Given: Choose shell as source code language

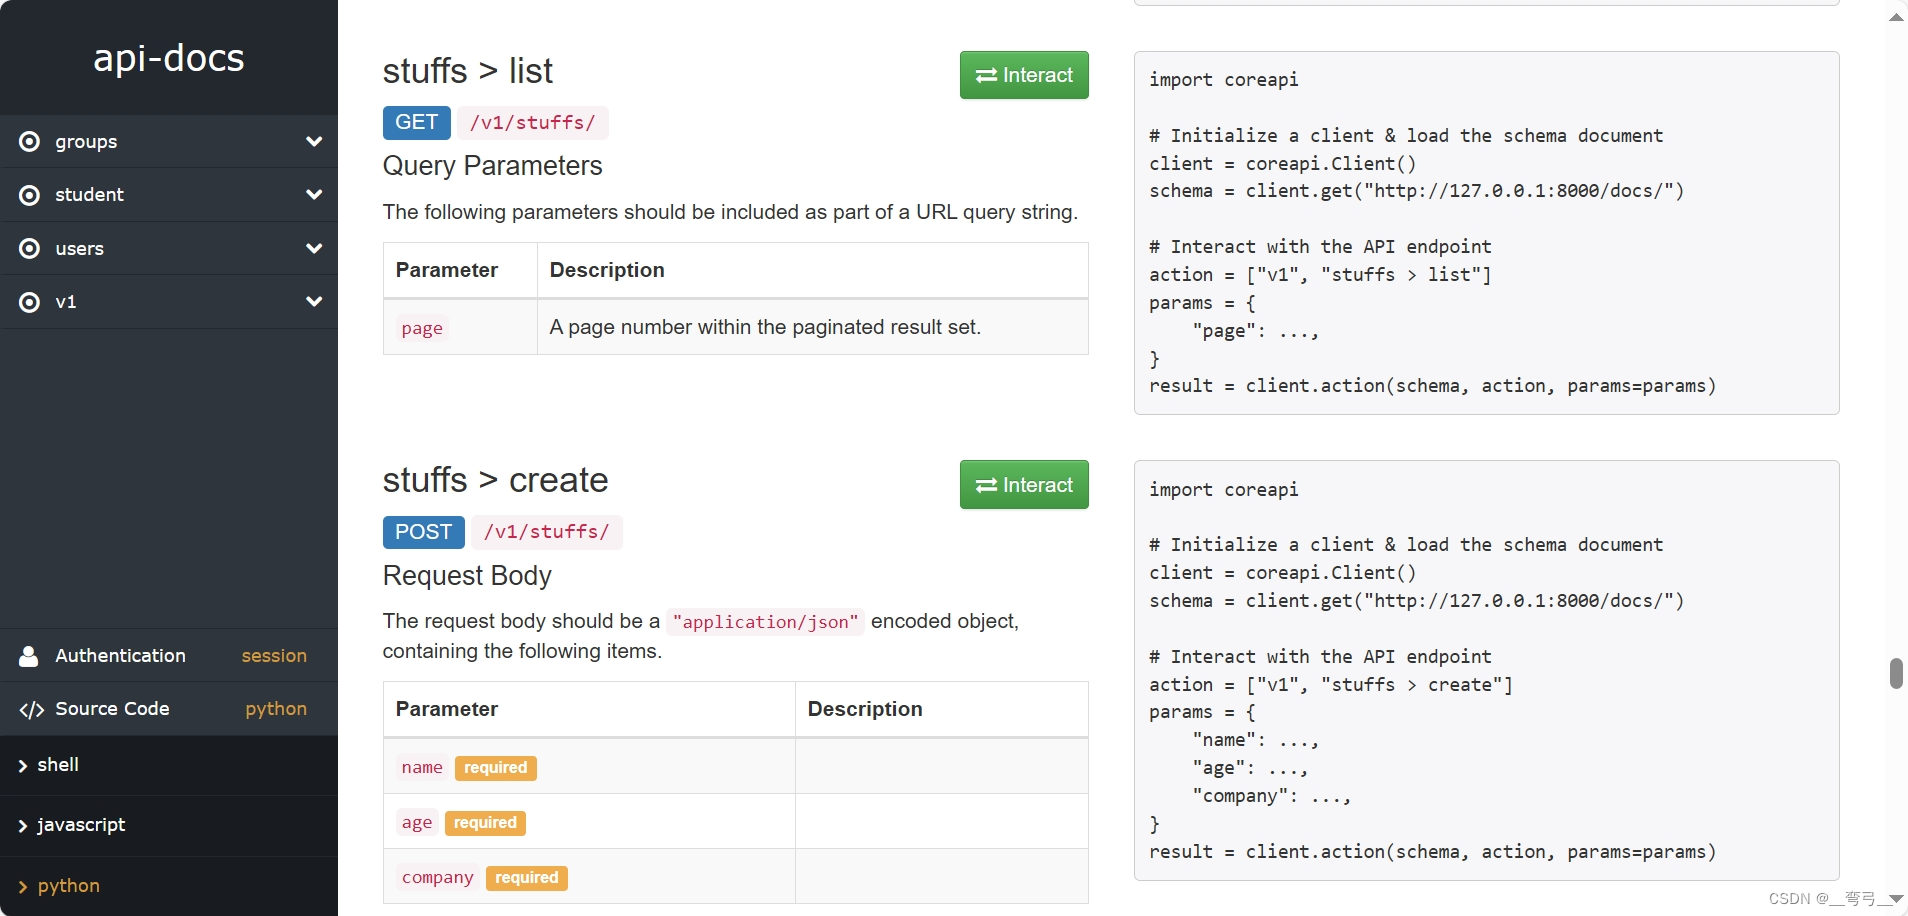Looking at the screenshot, I should [x=58, y=765].
